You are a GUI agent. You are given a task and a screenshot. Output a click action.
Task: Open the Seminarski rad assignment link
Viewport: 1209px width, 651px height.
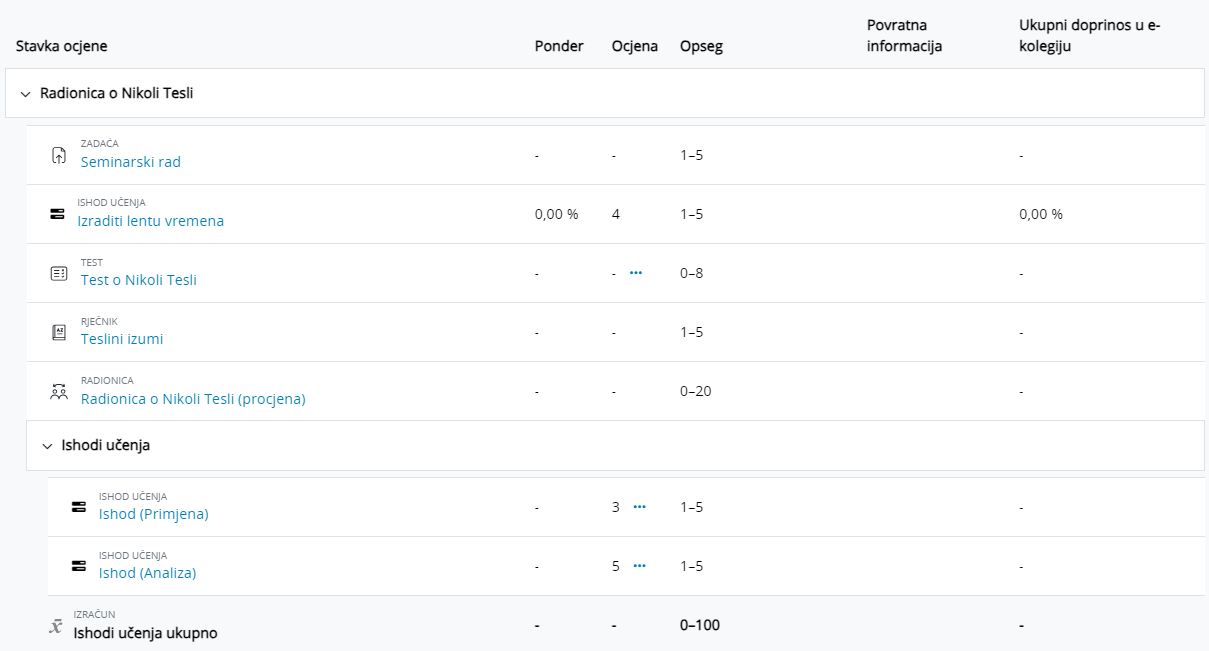coord(131,162)
